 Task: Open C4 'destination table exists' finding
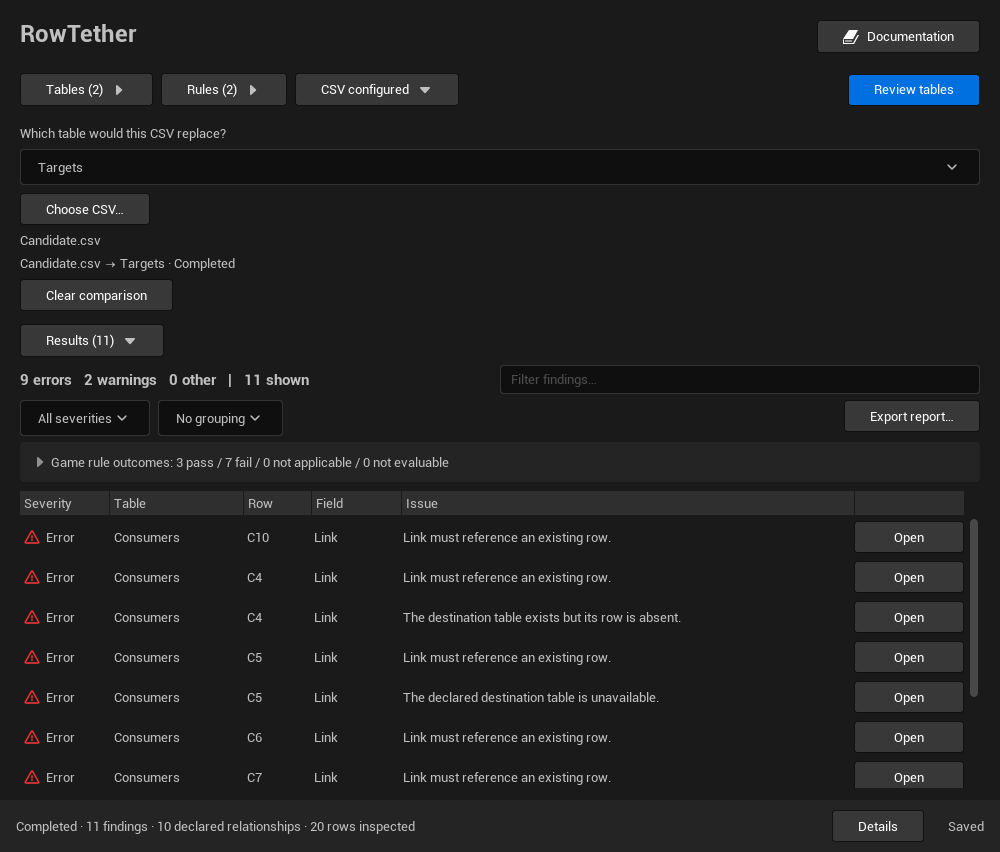909,617
